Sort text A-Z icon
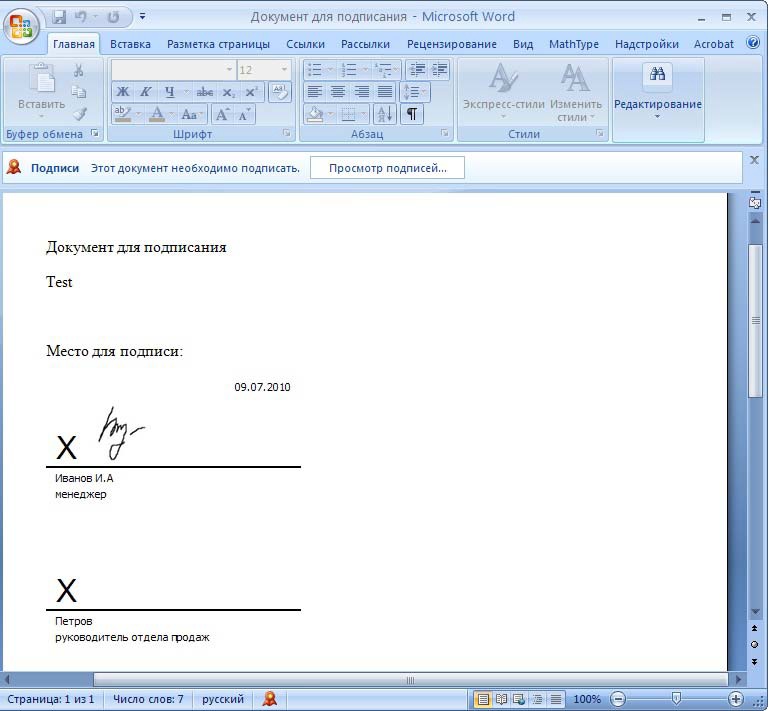 point(385,114)
